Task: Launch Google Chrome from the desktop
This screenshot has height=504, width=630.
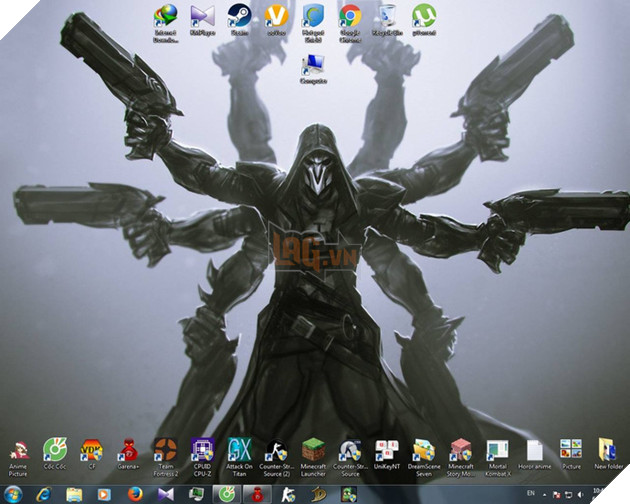Action: 350,23
